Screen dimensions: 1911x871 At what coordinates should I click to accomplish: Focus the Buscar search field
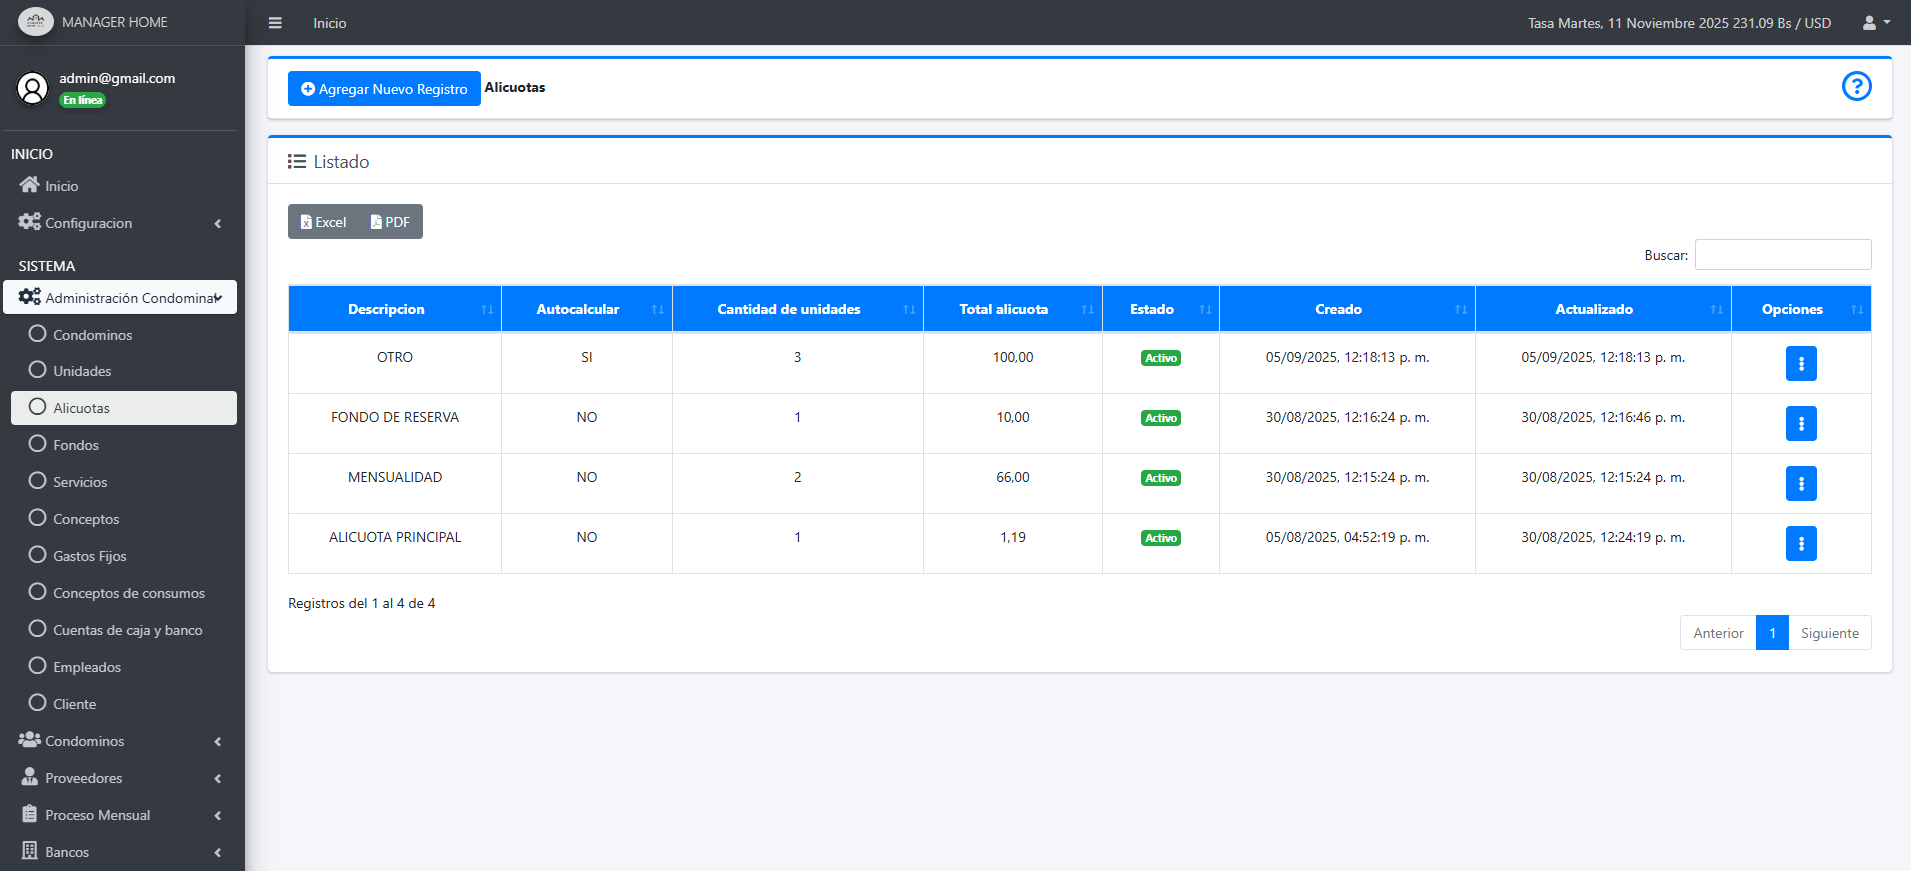1782,255
